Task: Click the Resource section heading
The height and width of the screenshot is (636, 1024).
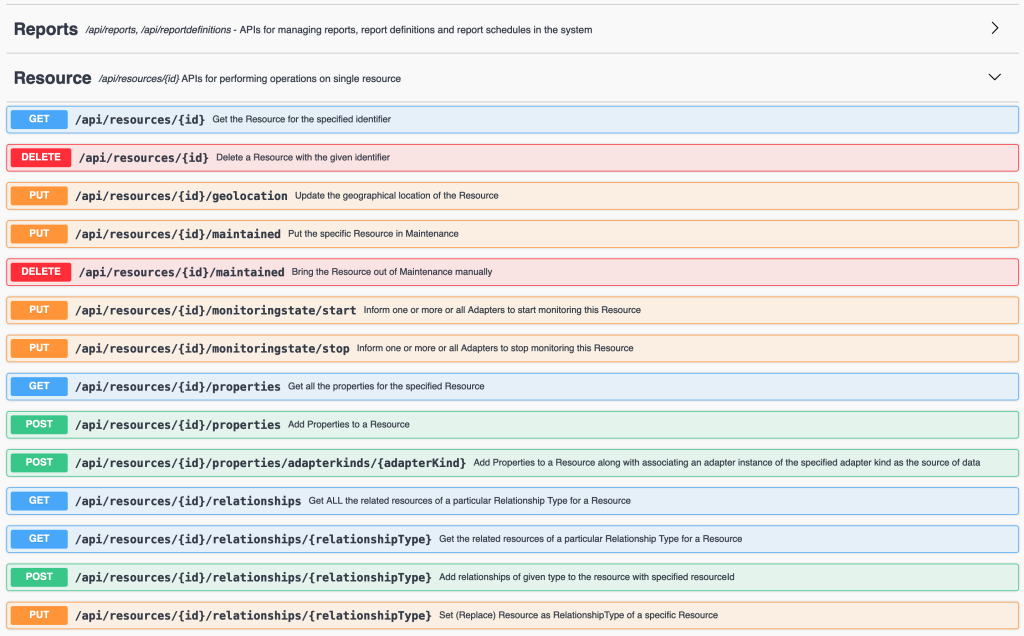Action: click(52, 78)
